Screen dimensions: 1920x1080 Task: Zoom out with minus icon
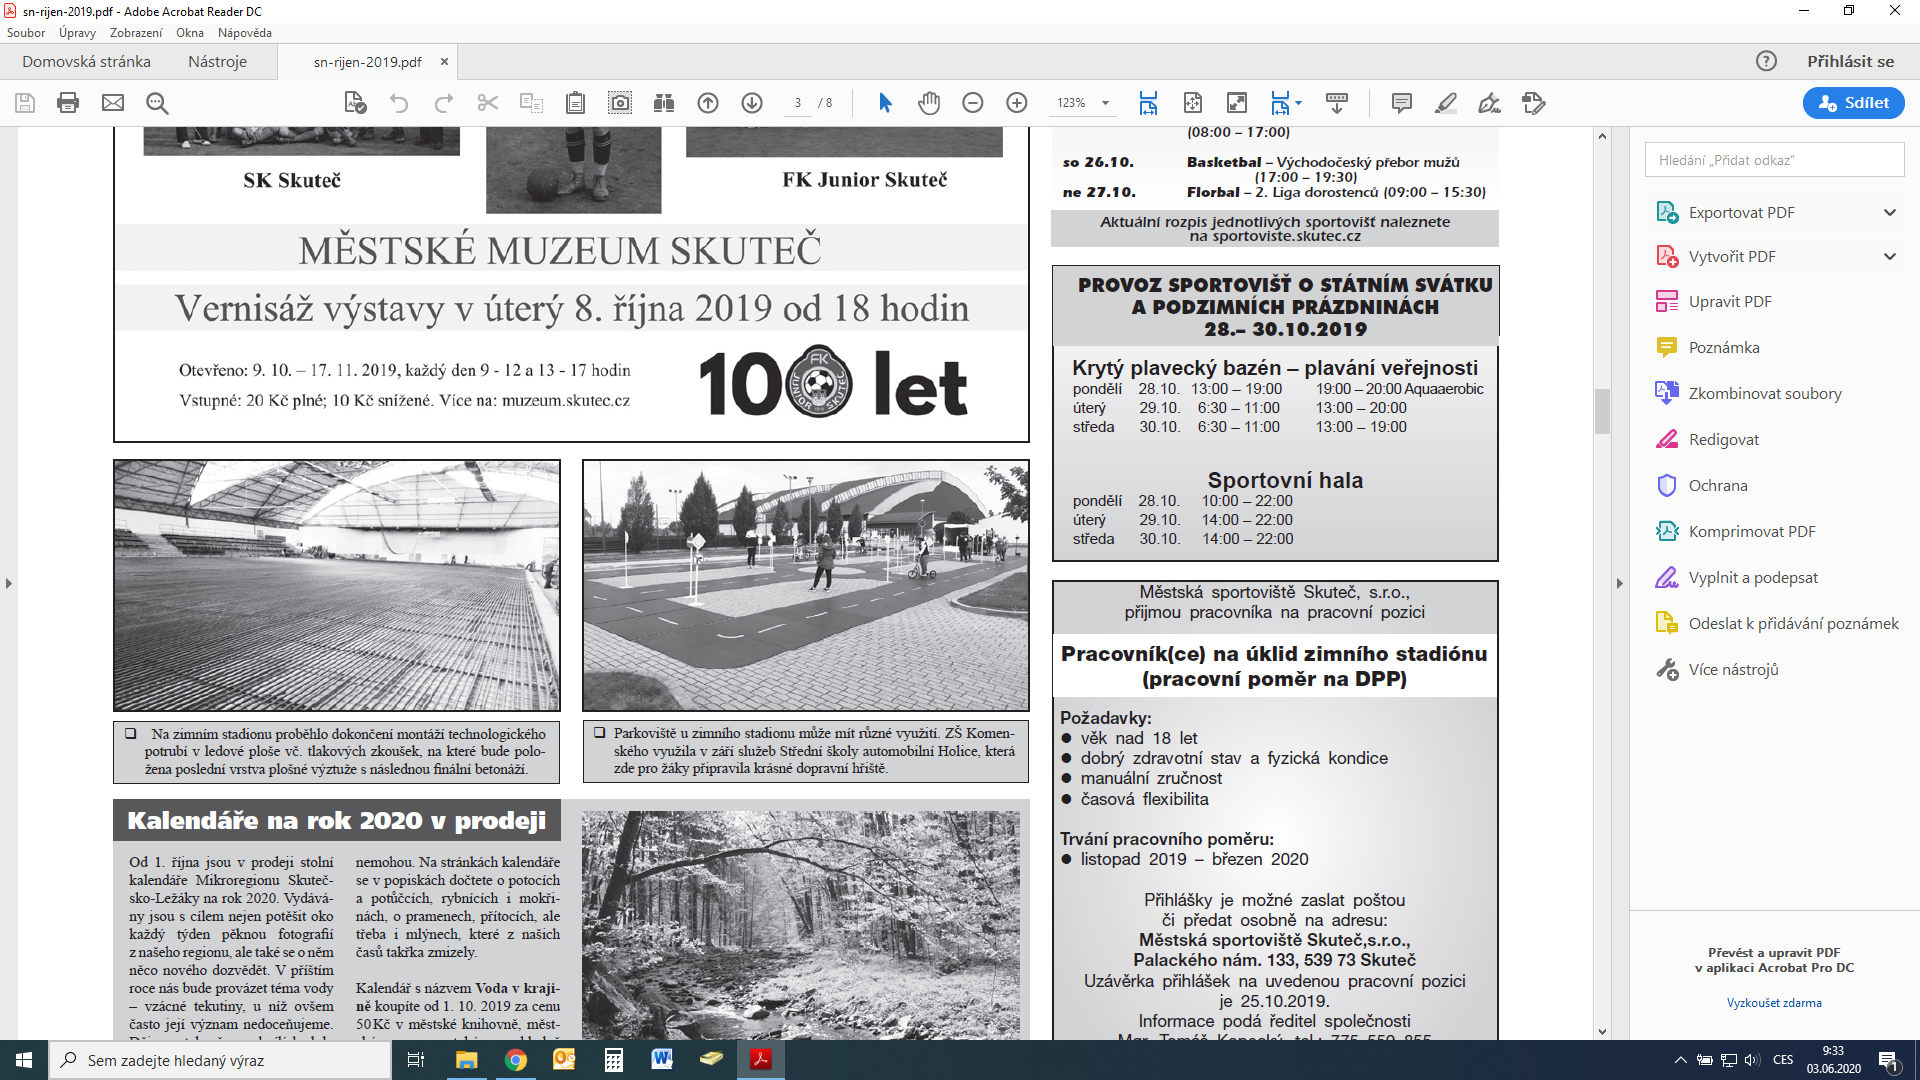click(973, 103)
